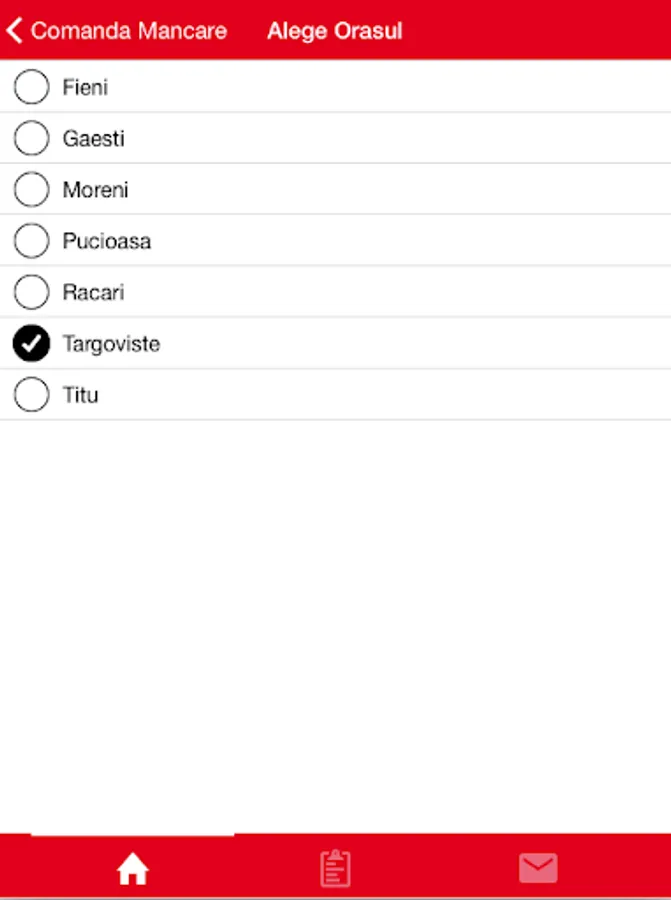The width and height of the screenshot is (671, 900).
Task: Open the envelope messages icon
Action: 538,868
